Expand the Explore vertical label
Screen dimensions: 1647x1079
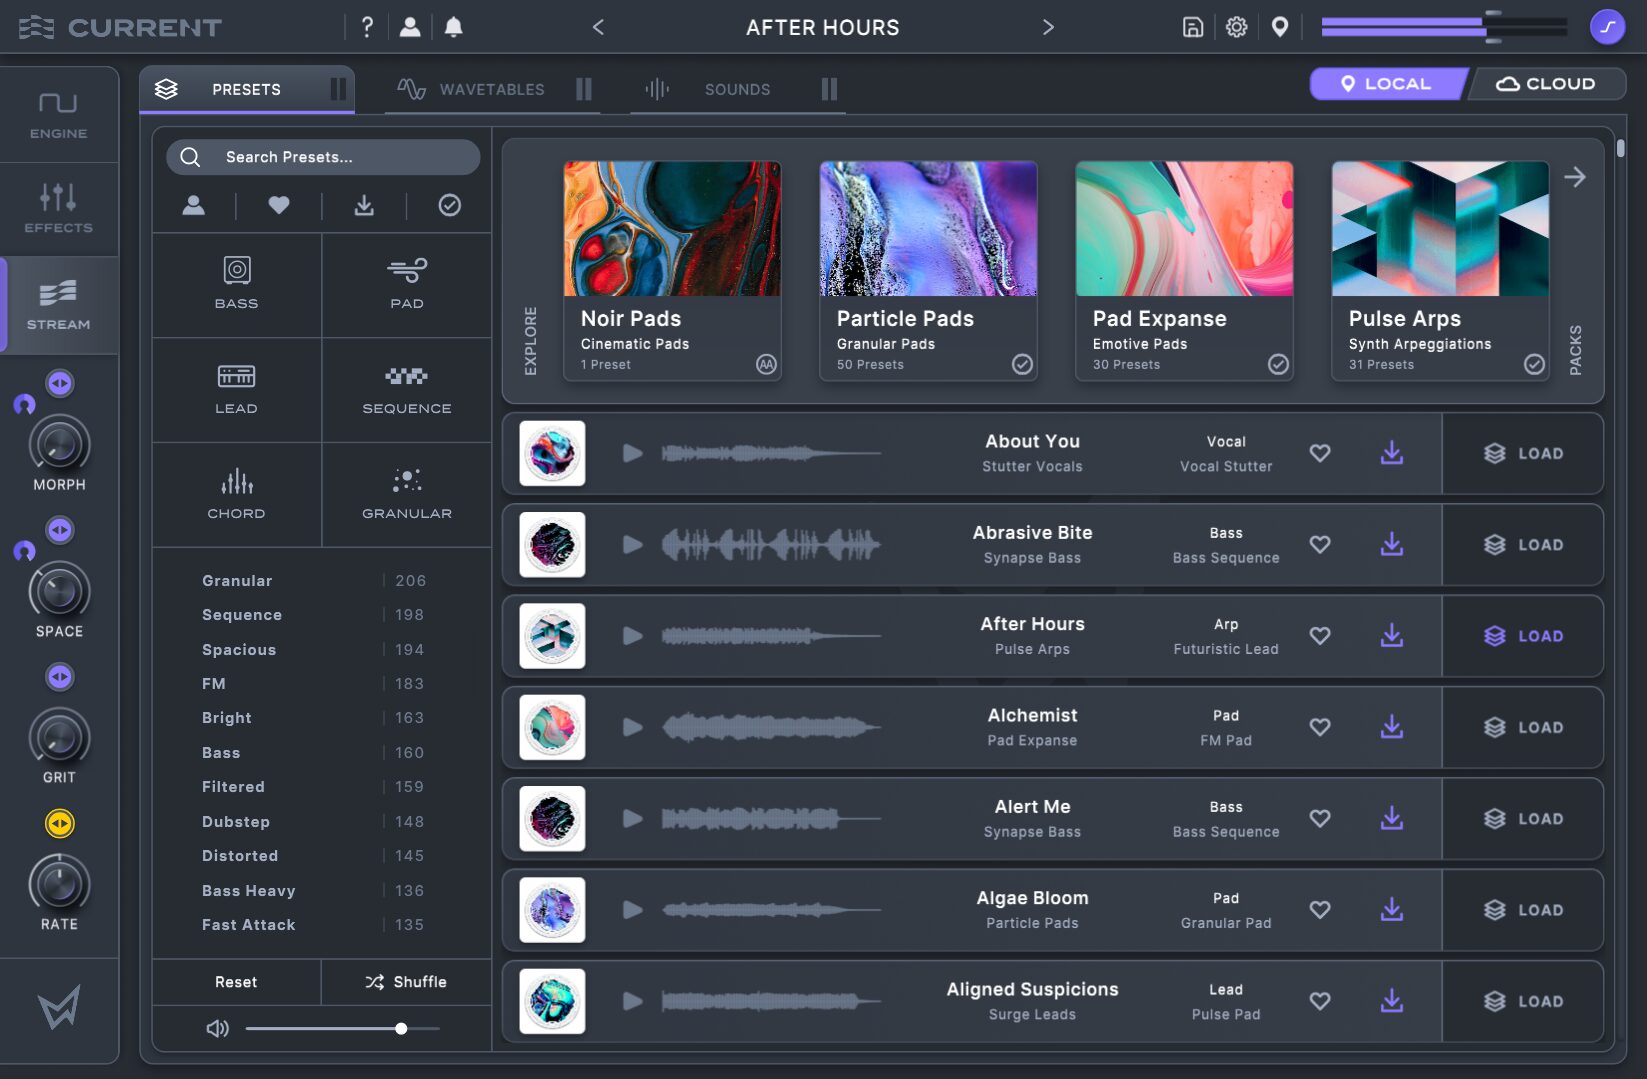pyautogui.click(x=530, y=340)
